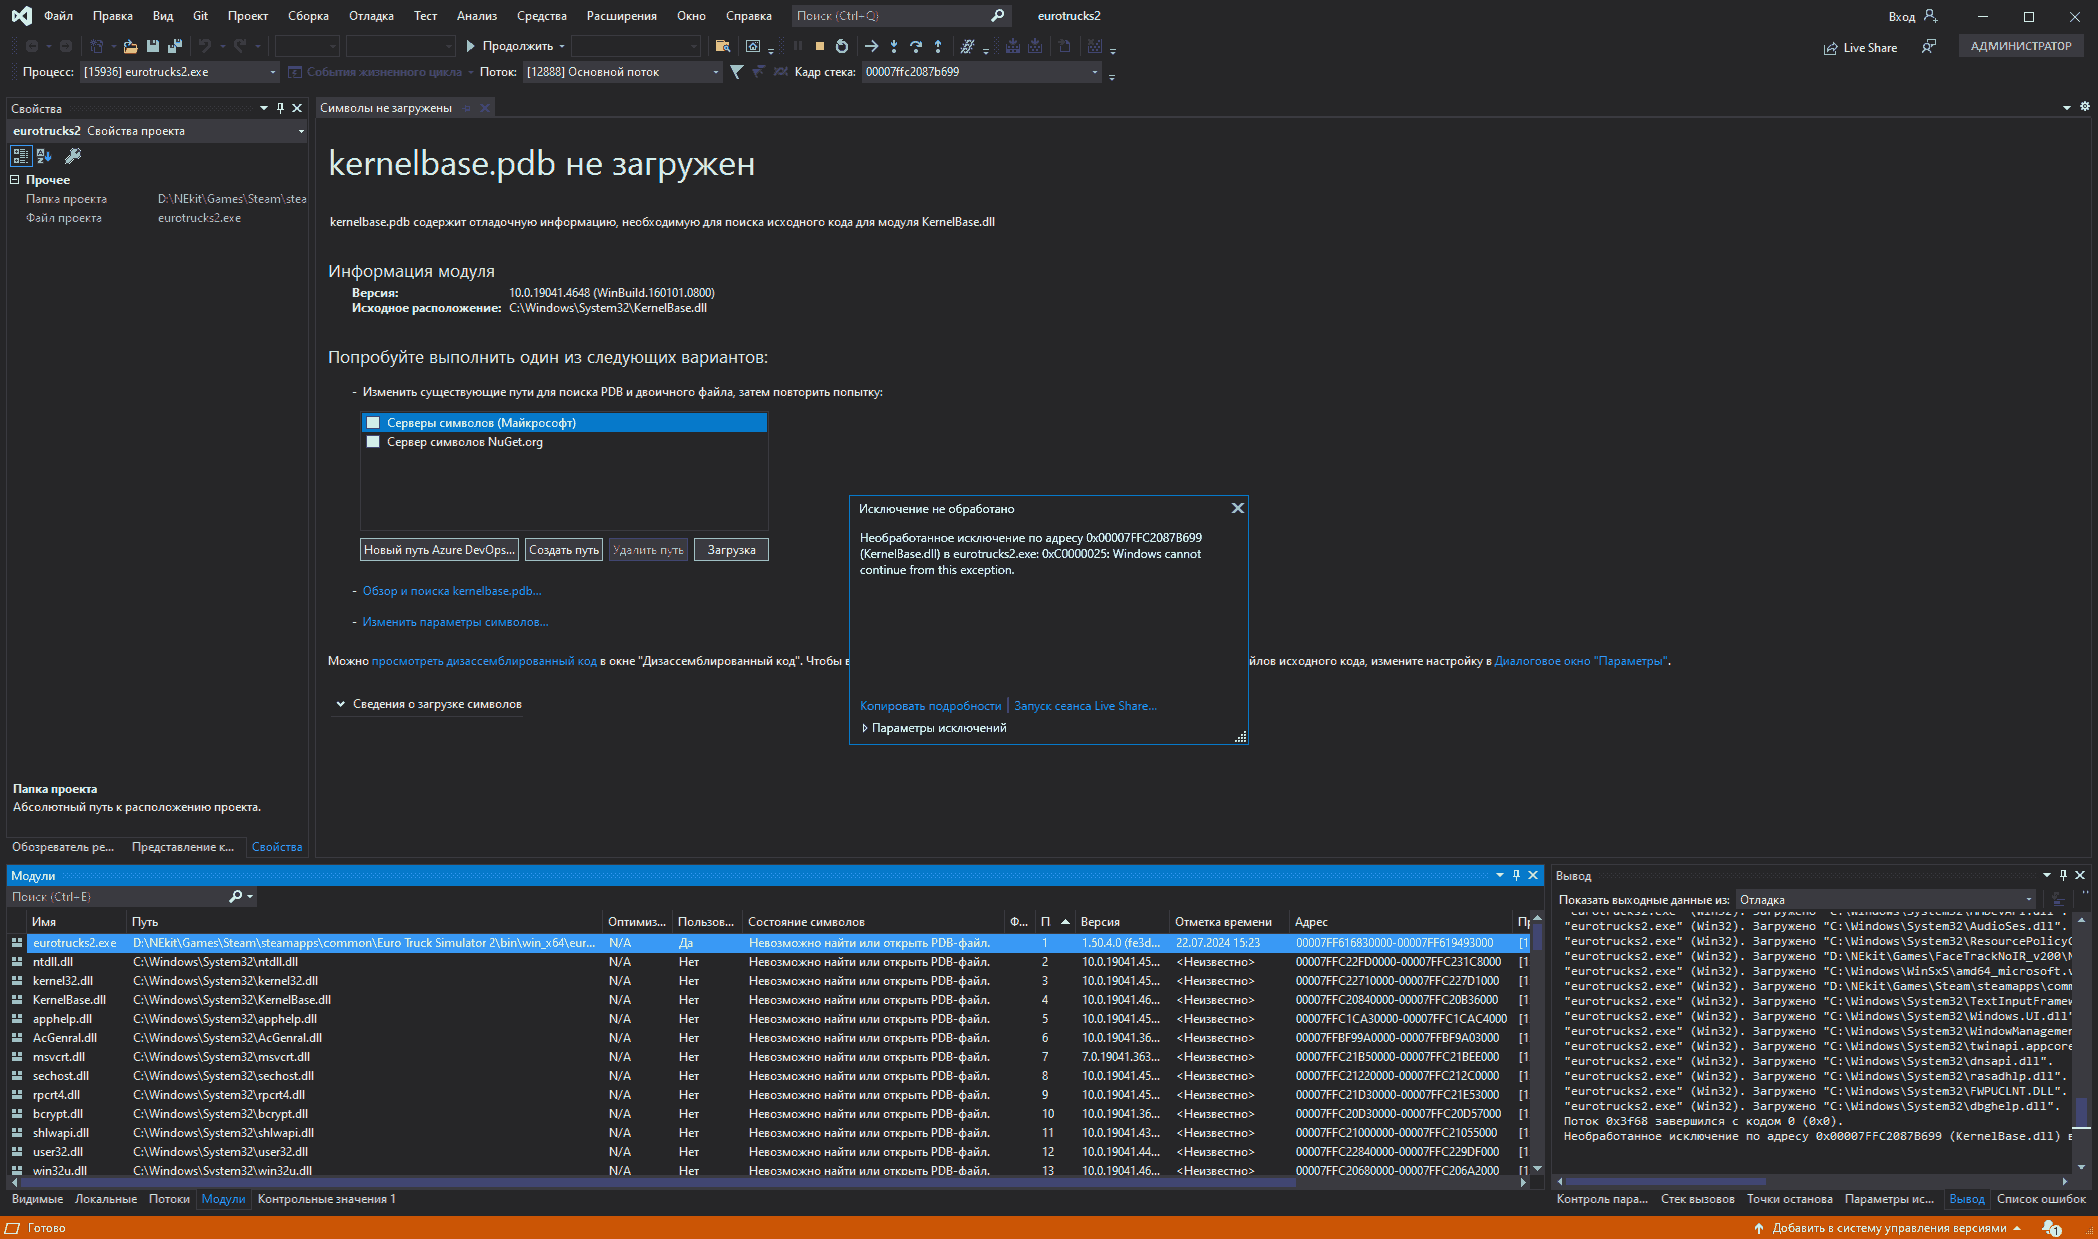The width and height of the screenshot is (2098, 1239).
Task: Click Копировать подробности link
Action: [x=930, y=706]
